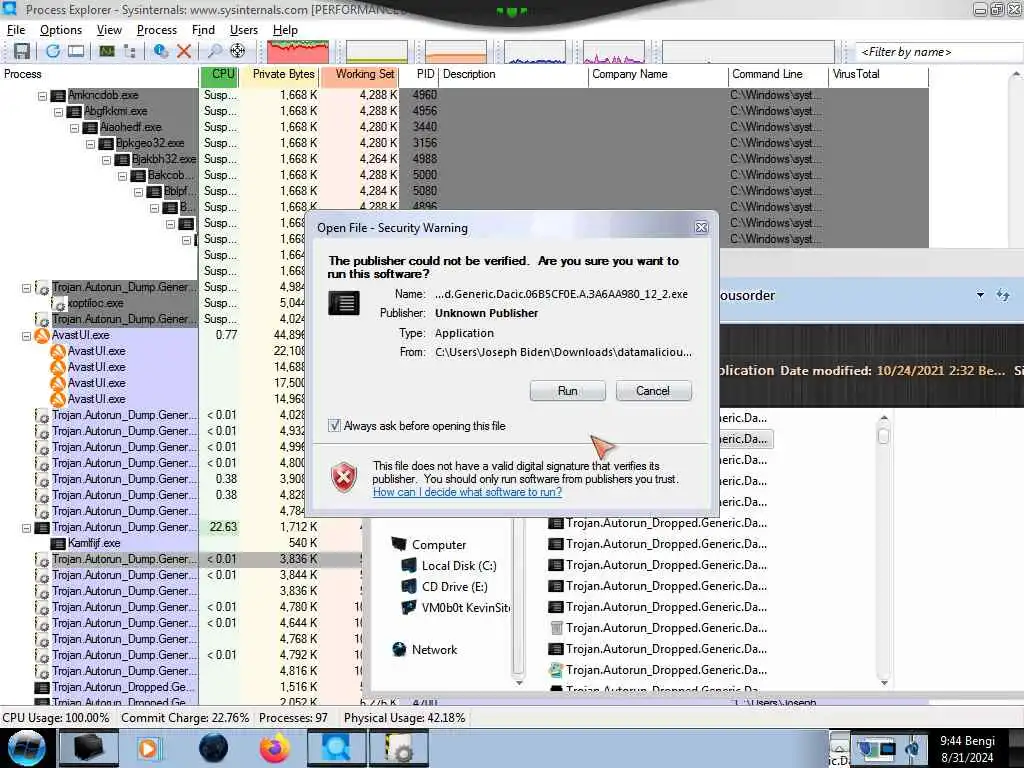Click the Explorer file list scroll up arrow
The height and width of the screenshot is (768, 1024).
point(884,418)
